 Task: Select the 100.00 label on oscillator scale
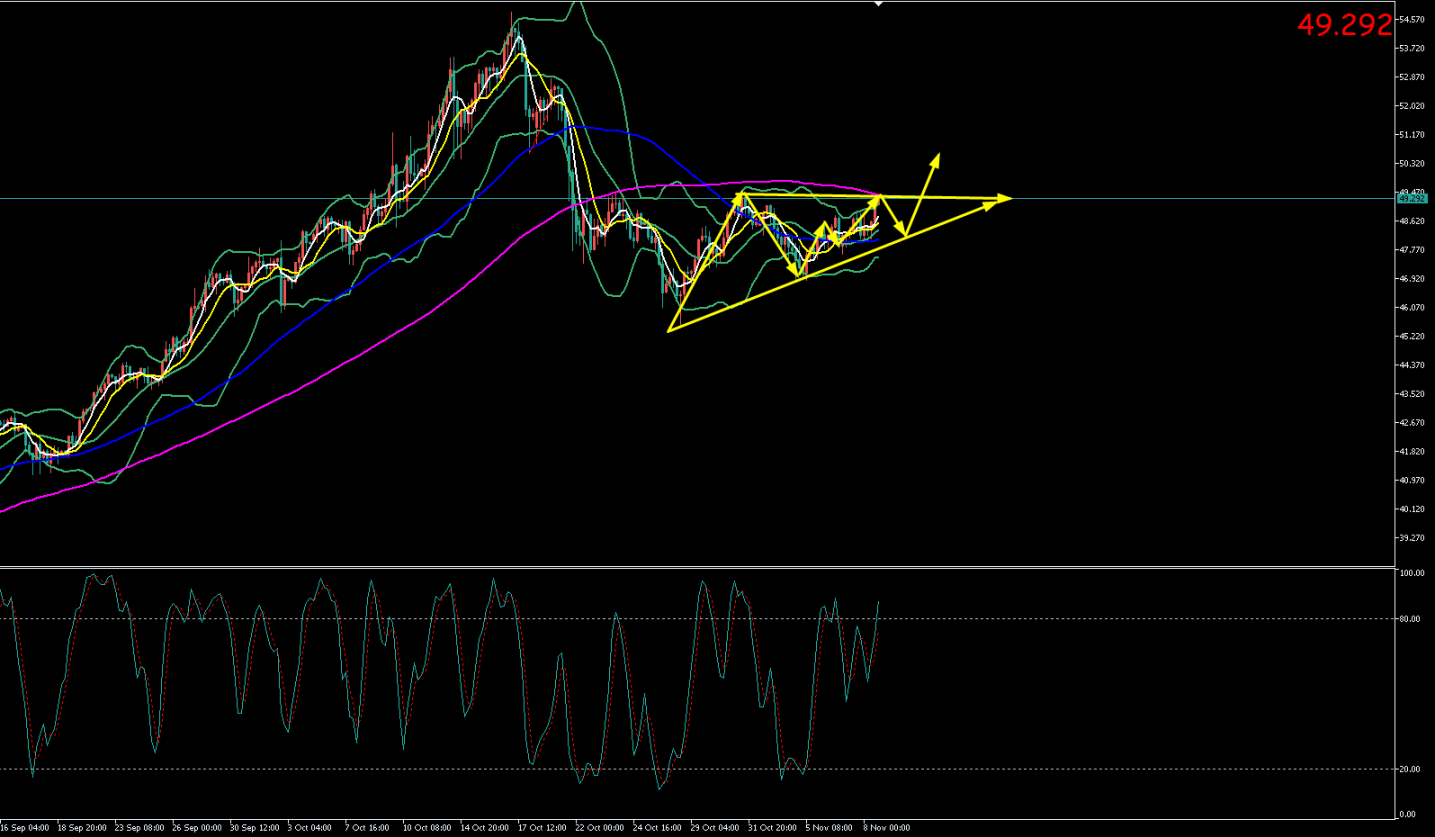pyautogui.click(x=1411, y=574)
